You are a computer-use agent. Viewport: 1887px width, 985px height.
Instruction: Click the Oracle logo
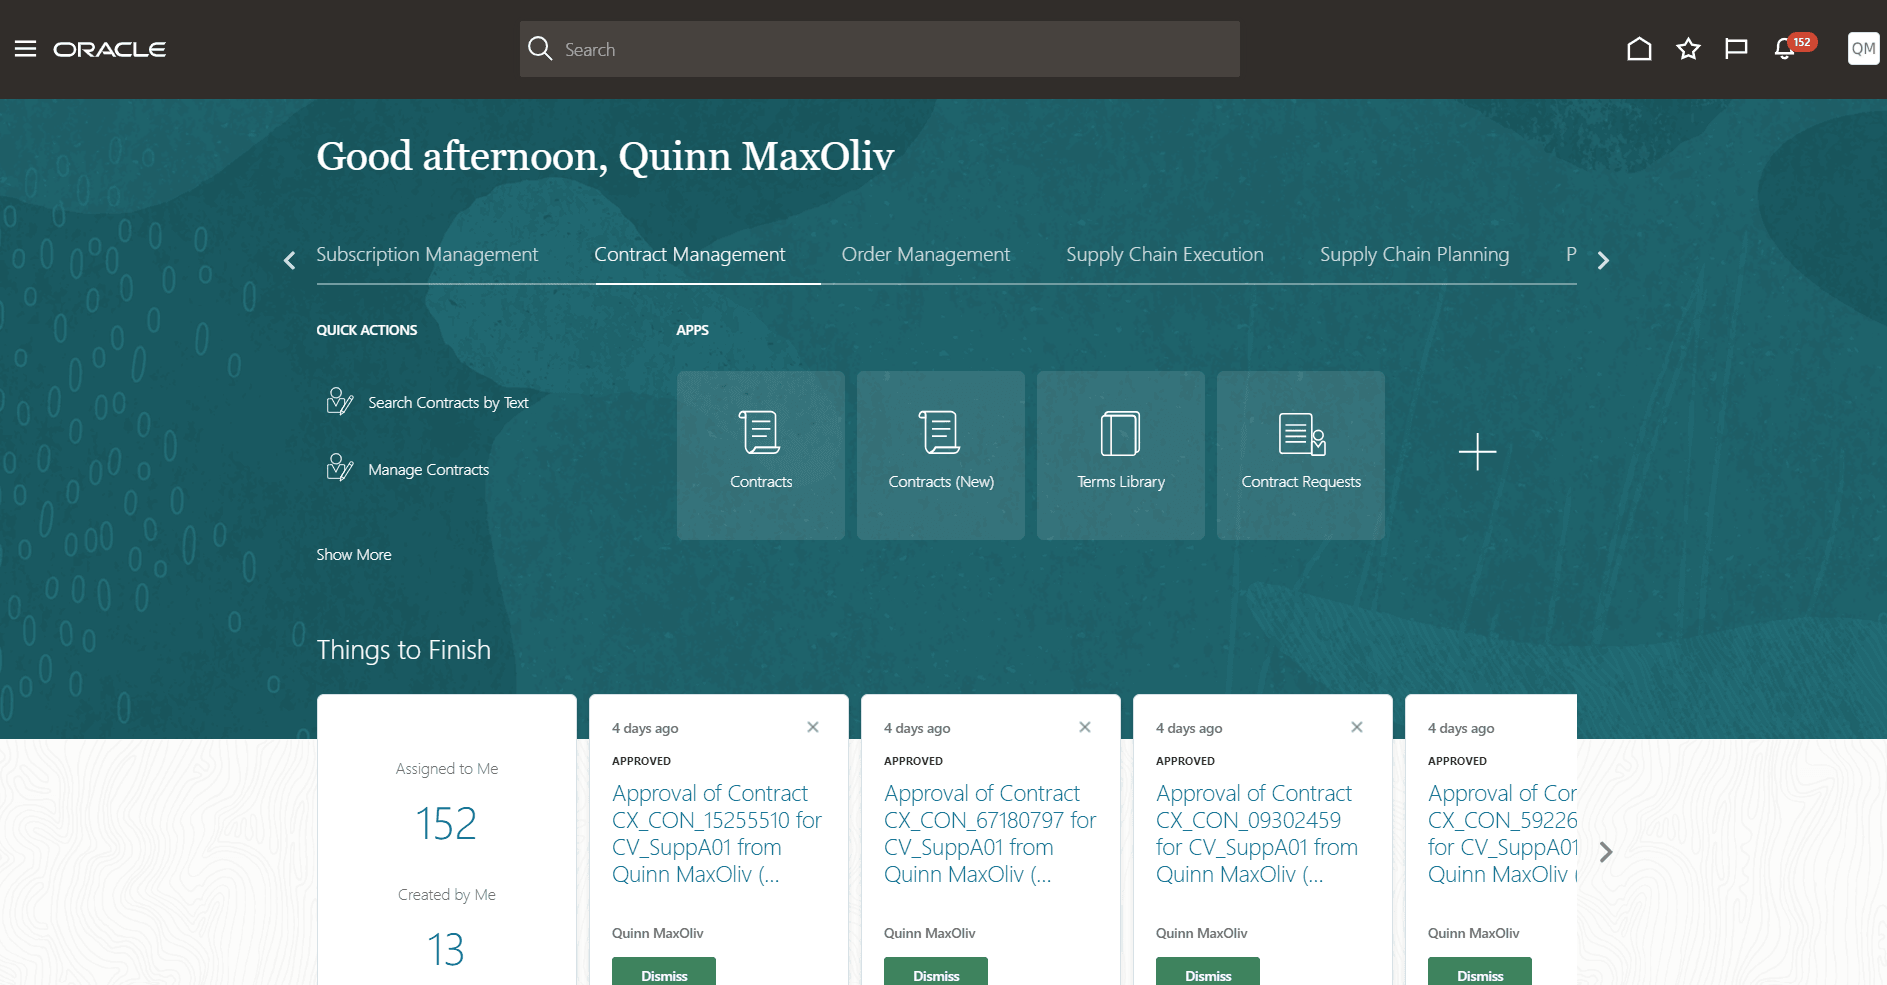point(110,49)
